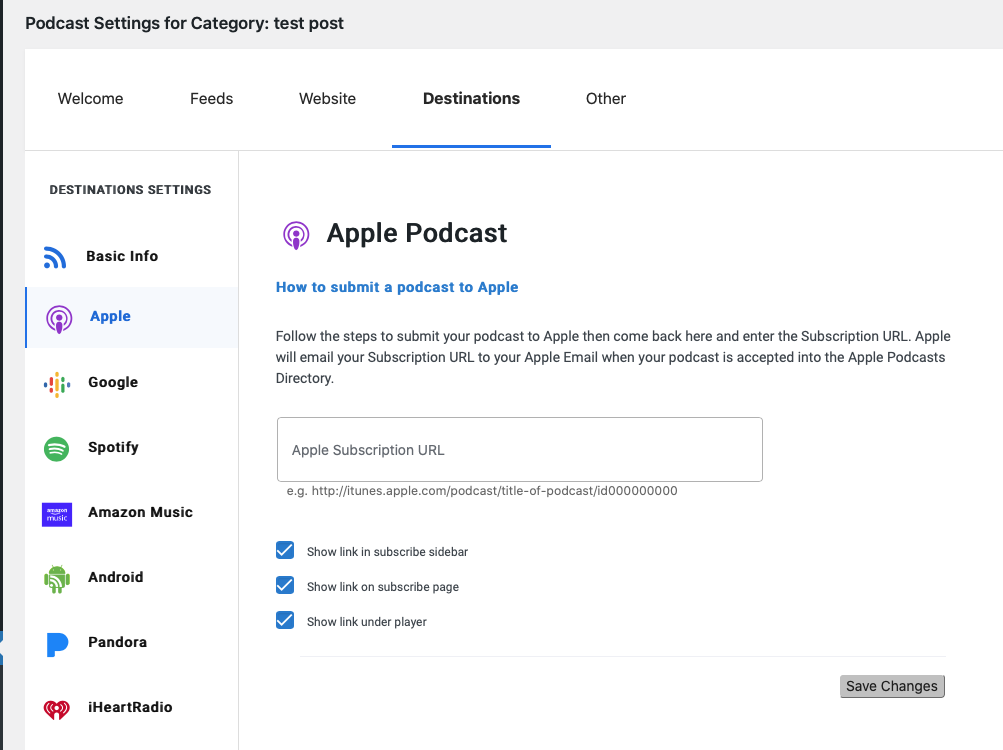Open iHeartRadio destination label
The image size is (1003, 750).
[x=130, y=707]
